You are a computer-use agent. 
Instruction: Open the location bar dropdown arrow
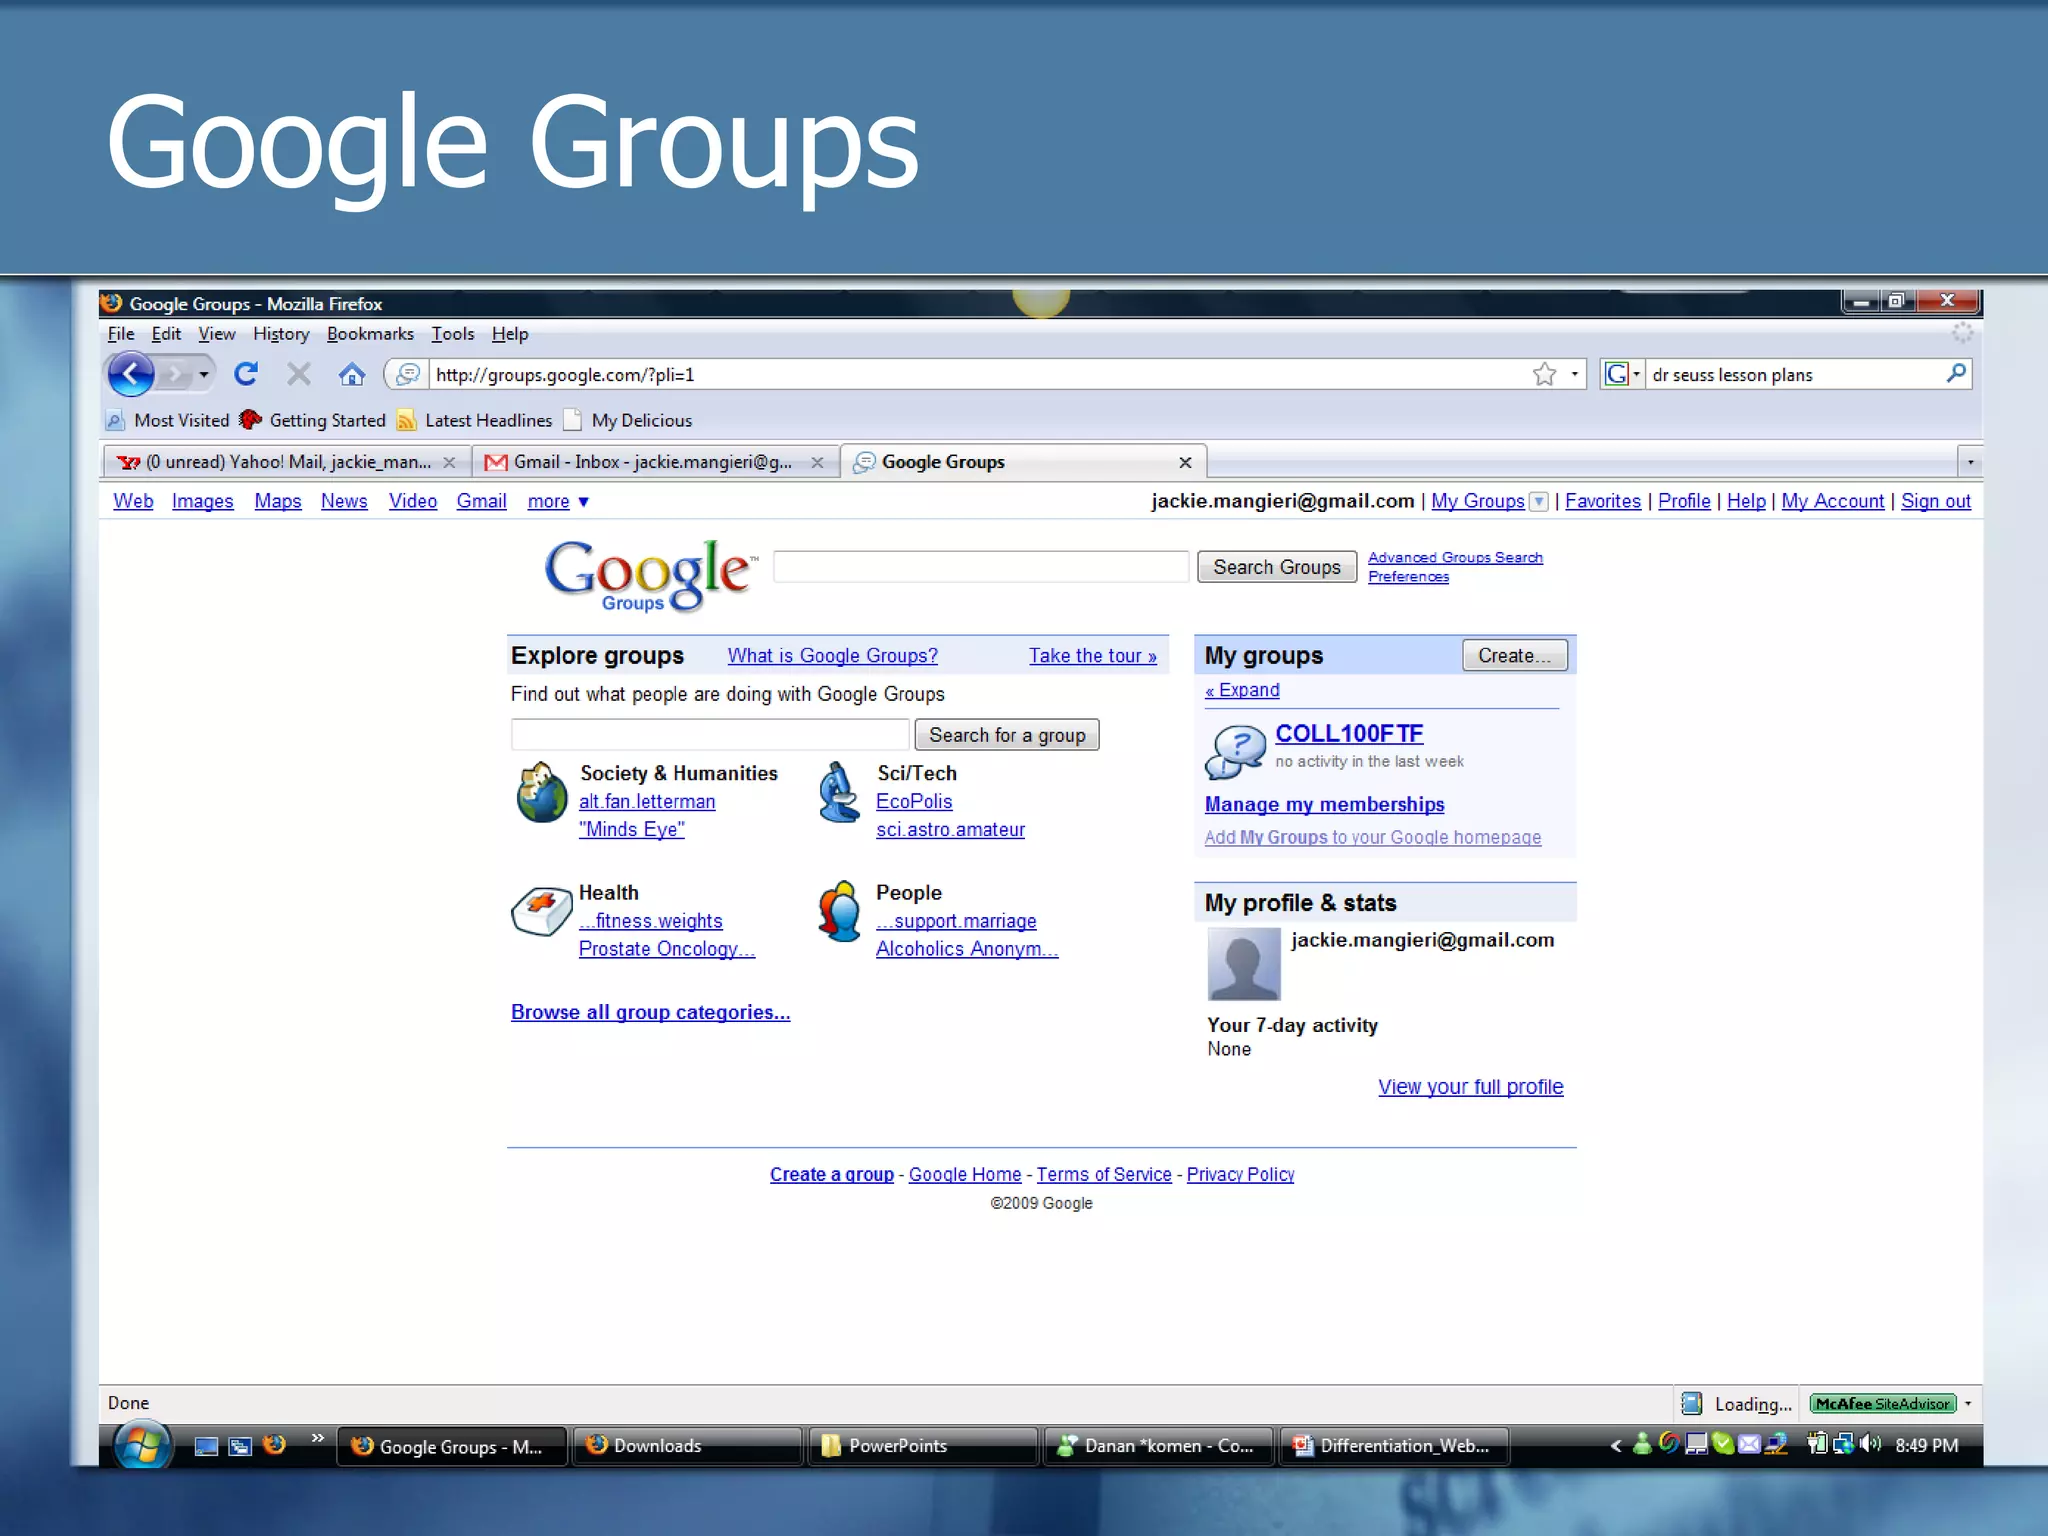[x=1574, y=374]
